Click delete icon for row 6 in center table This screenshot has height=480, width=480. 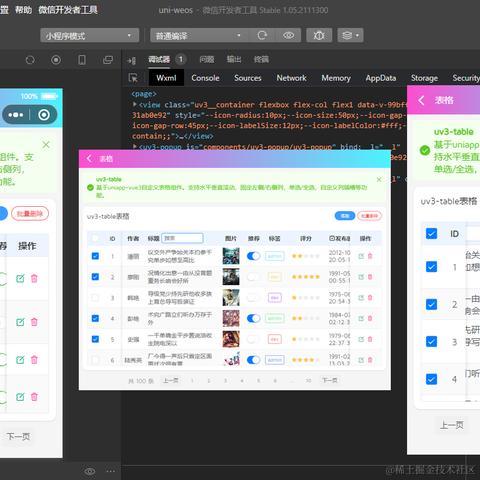pyautogui.click(x=370, y=360)
